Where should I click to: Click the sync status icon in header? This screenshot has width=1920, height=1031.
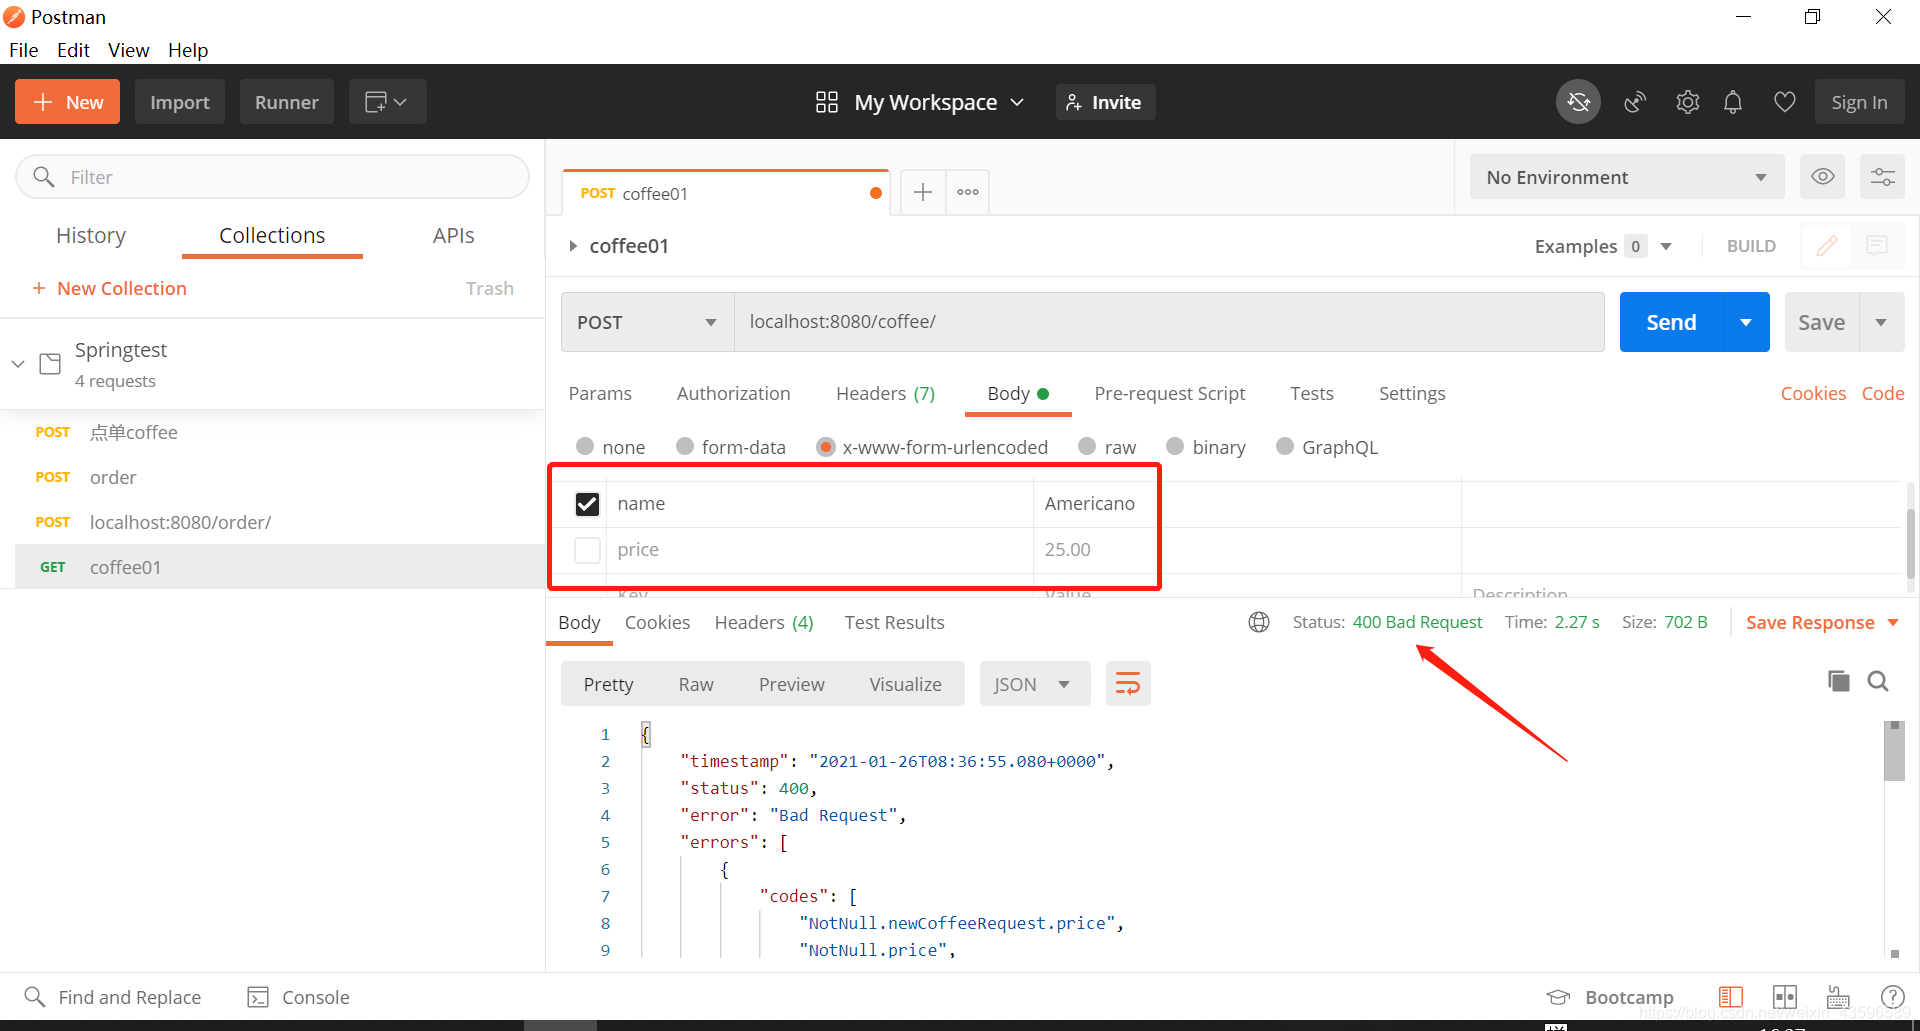[1578, 102]
